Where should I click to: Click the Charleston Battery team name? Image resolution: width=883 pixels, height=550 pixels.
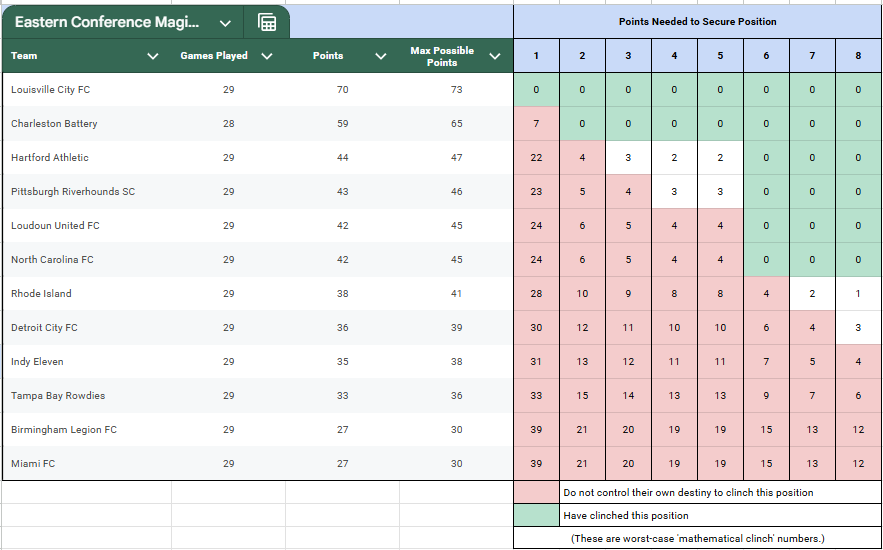click(54, 124)
